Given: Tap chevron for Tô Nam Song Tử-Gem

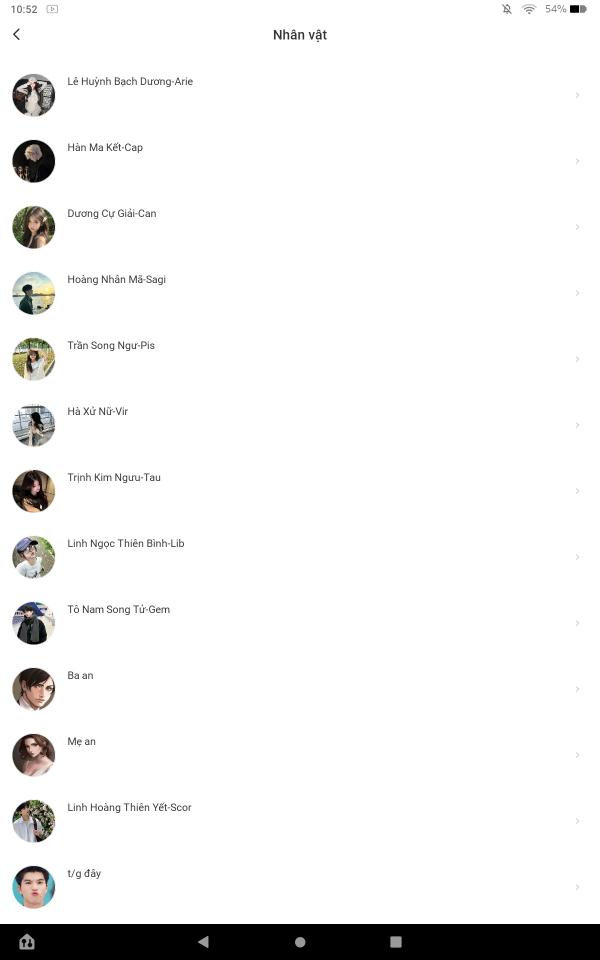Looking at the screenshot, I should 577,623.
